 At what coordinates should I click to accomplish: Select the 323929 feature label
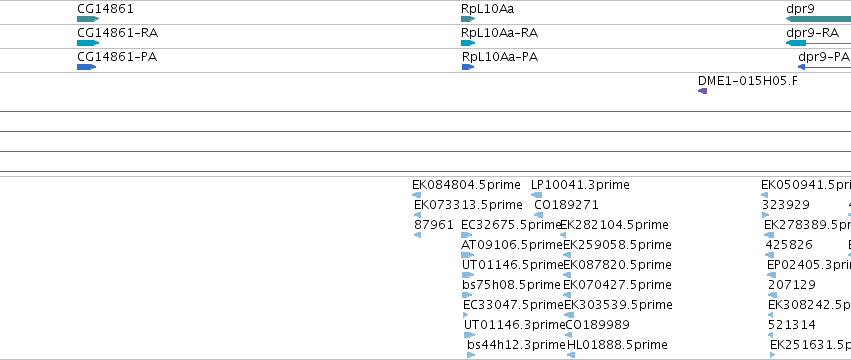pyautogui.click(x=785, y=205)
